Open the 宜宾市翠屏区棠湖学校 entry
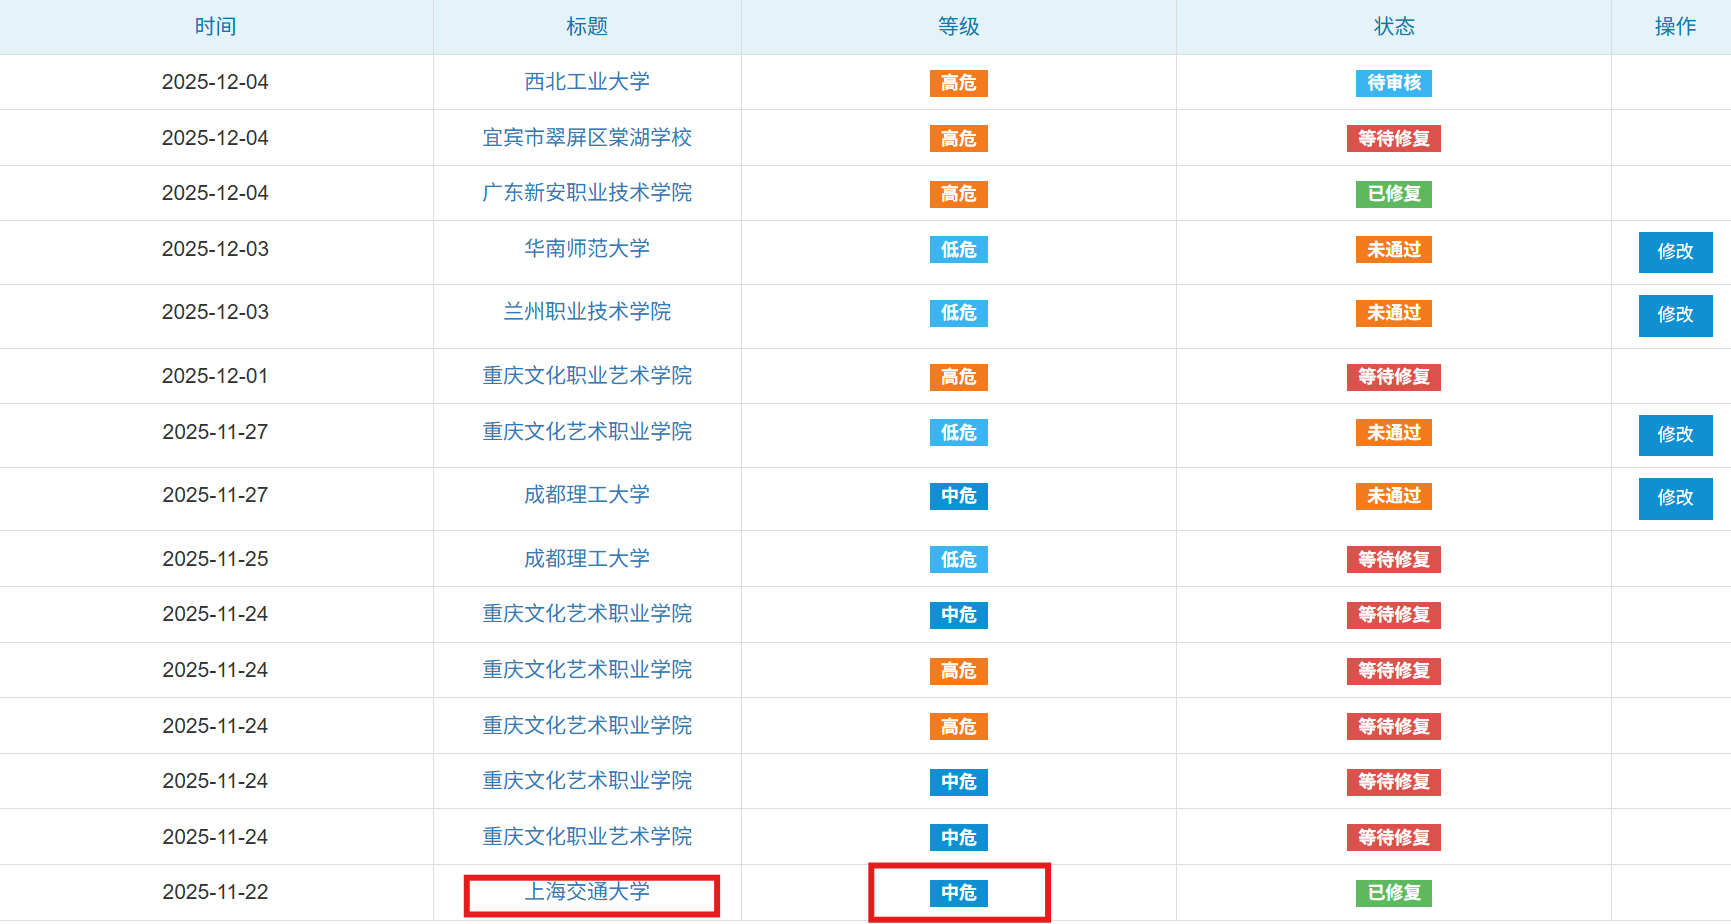This screenshot has width=1731, height=924. (587, 138)
